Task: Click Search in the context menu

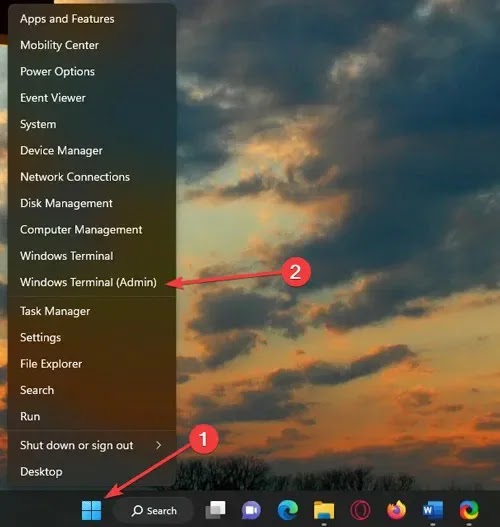Action: (x=91, y=390)
